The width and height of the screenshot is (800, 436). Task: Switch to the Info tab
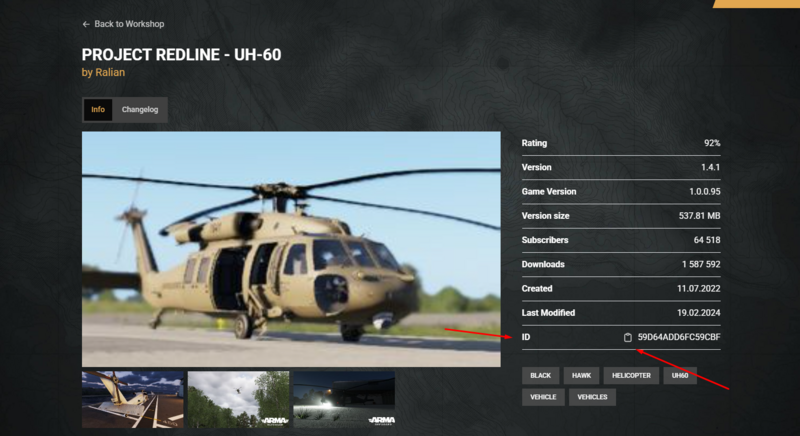(98, 110)
